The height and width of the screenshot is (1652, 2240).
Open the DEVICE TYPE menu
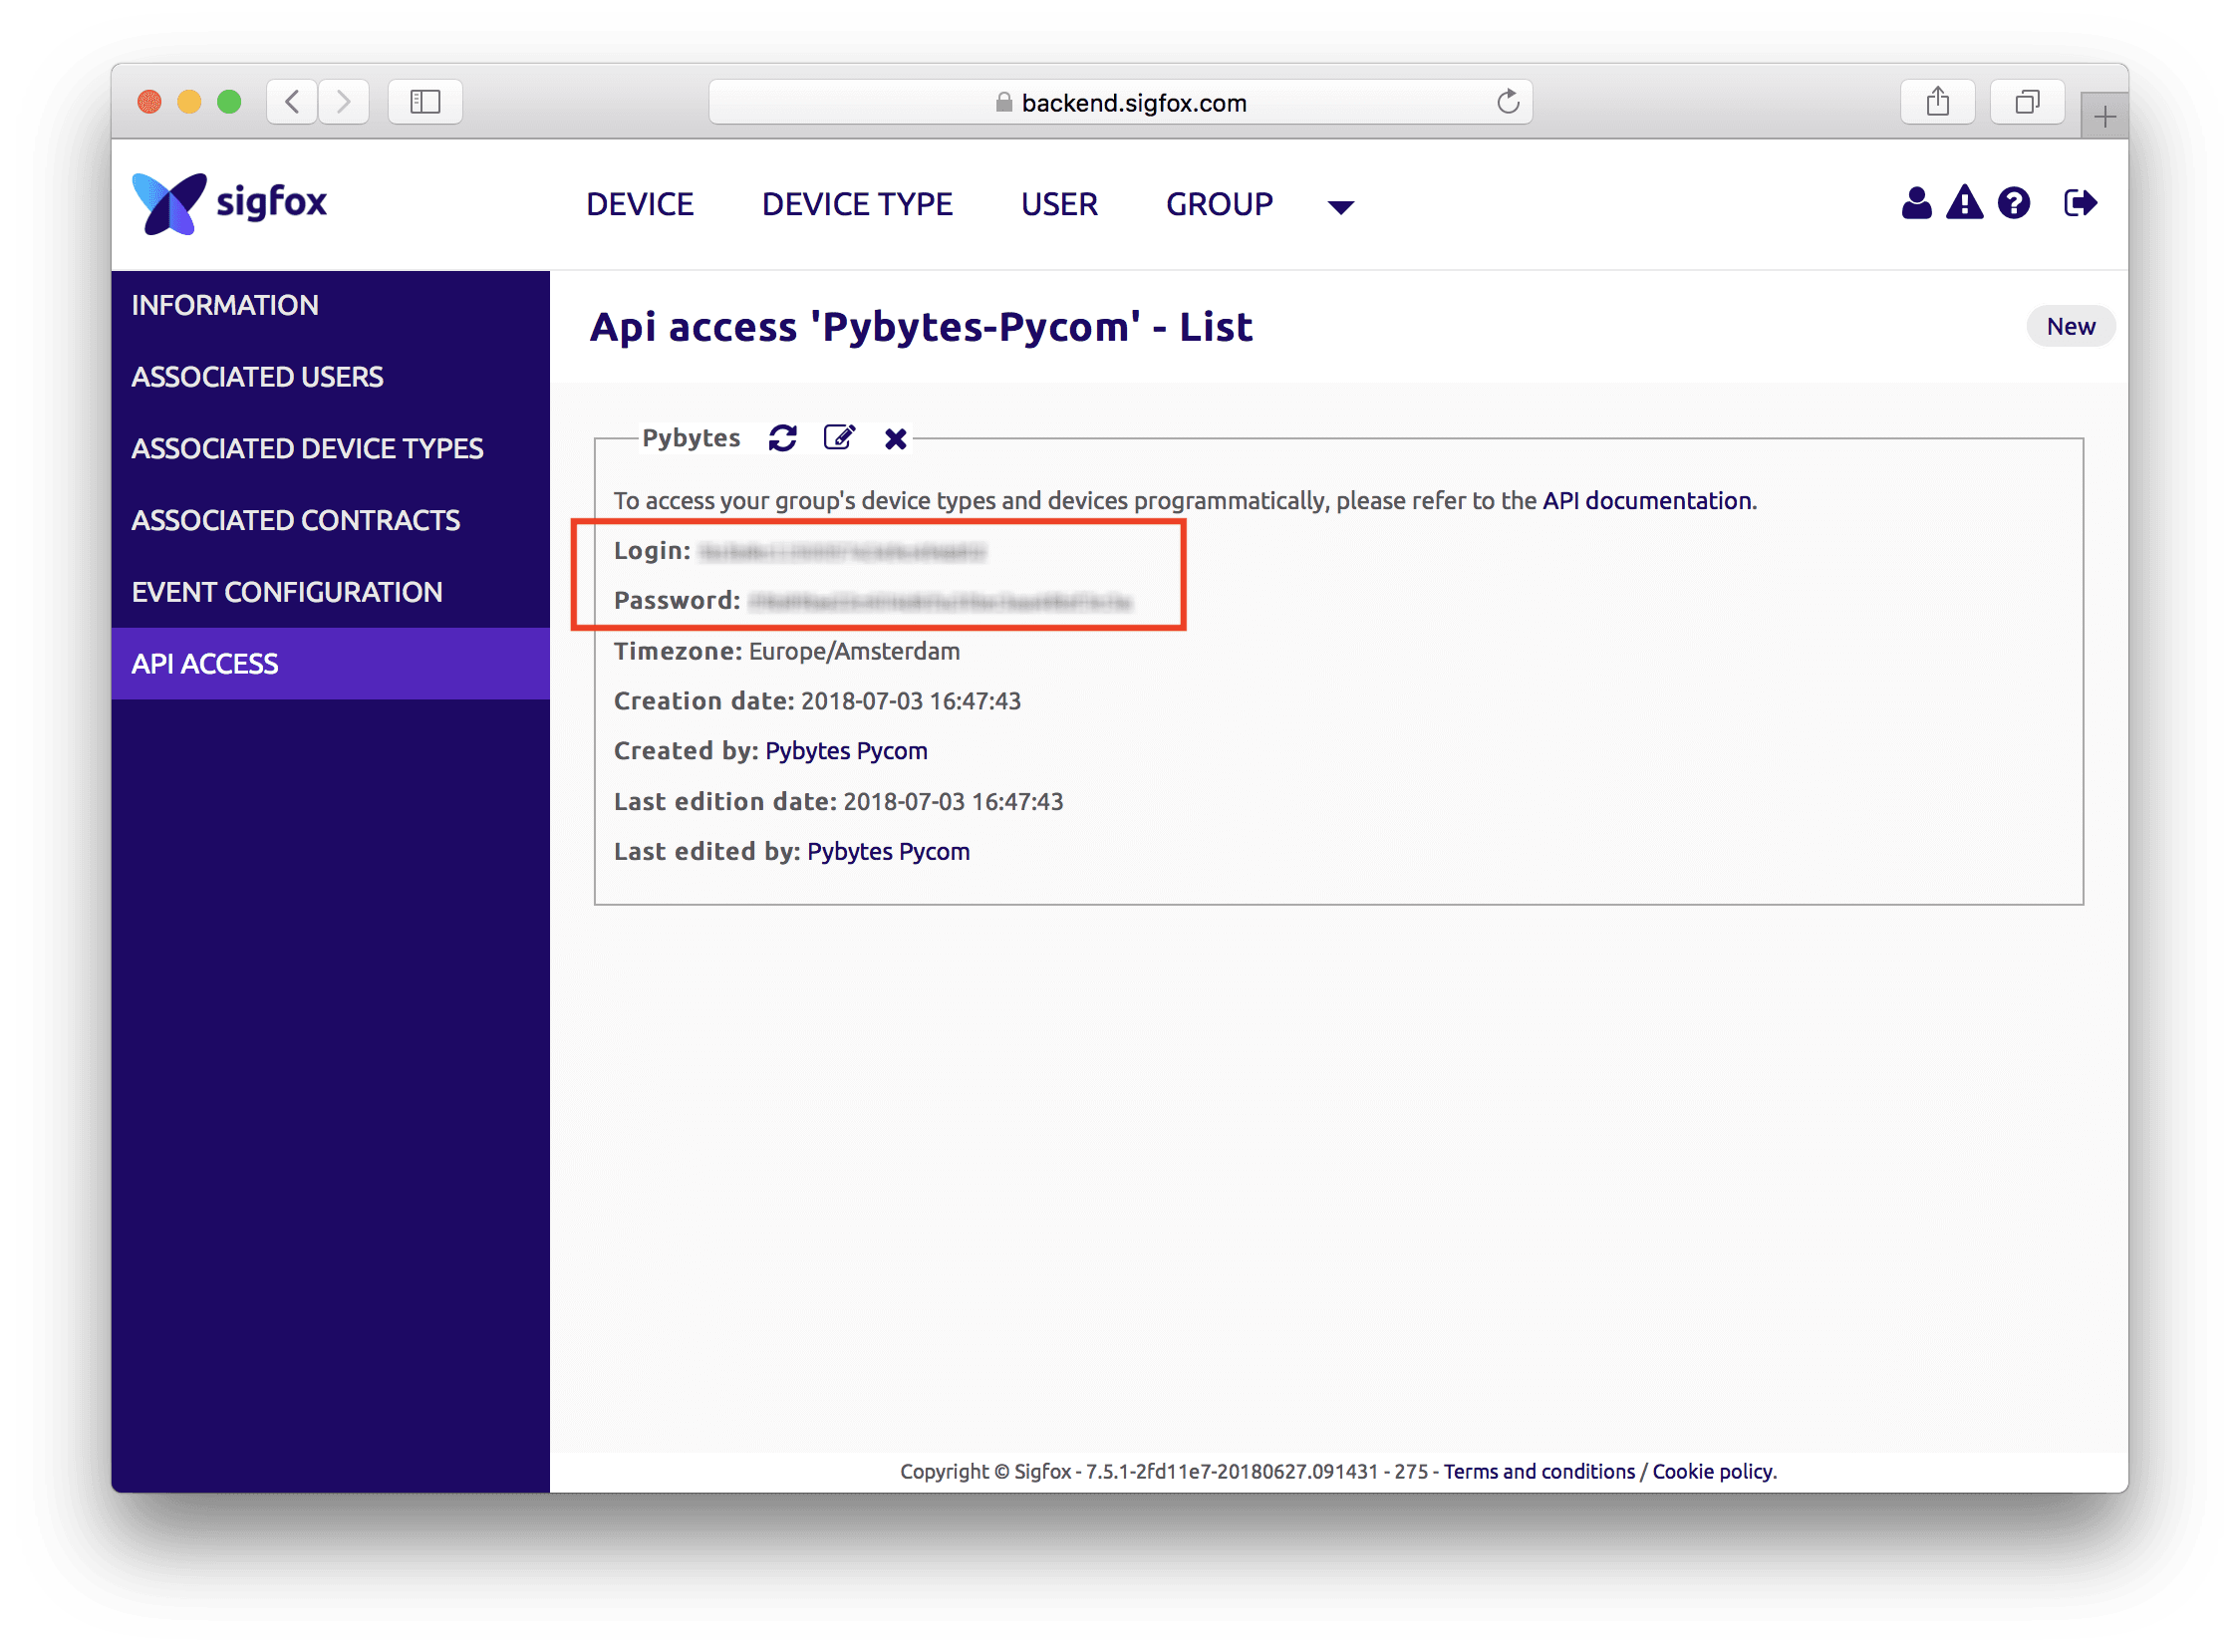[857, 204]
